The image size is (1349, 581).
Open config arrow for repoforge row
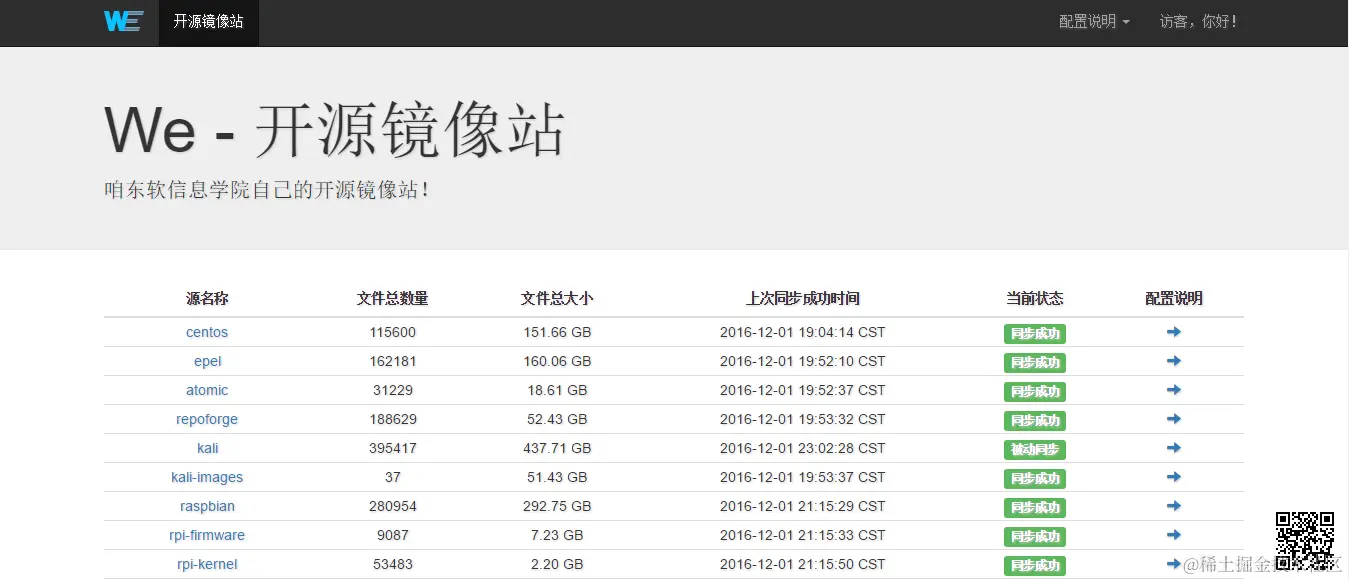point(1174,419)
